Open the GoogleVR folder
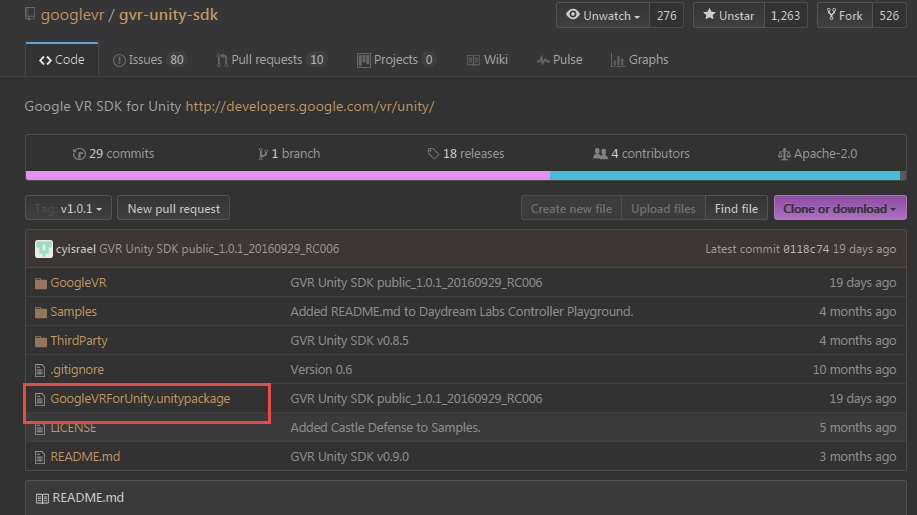Screen dimensions: 917x515 pos(78,283)
